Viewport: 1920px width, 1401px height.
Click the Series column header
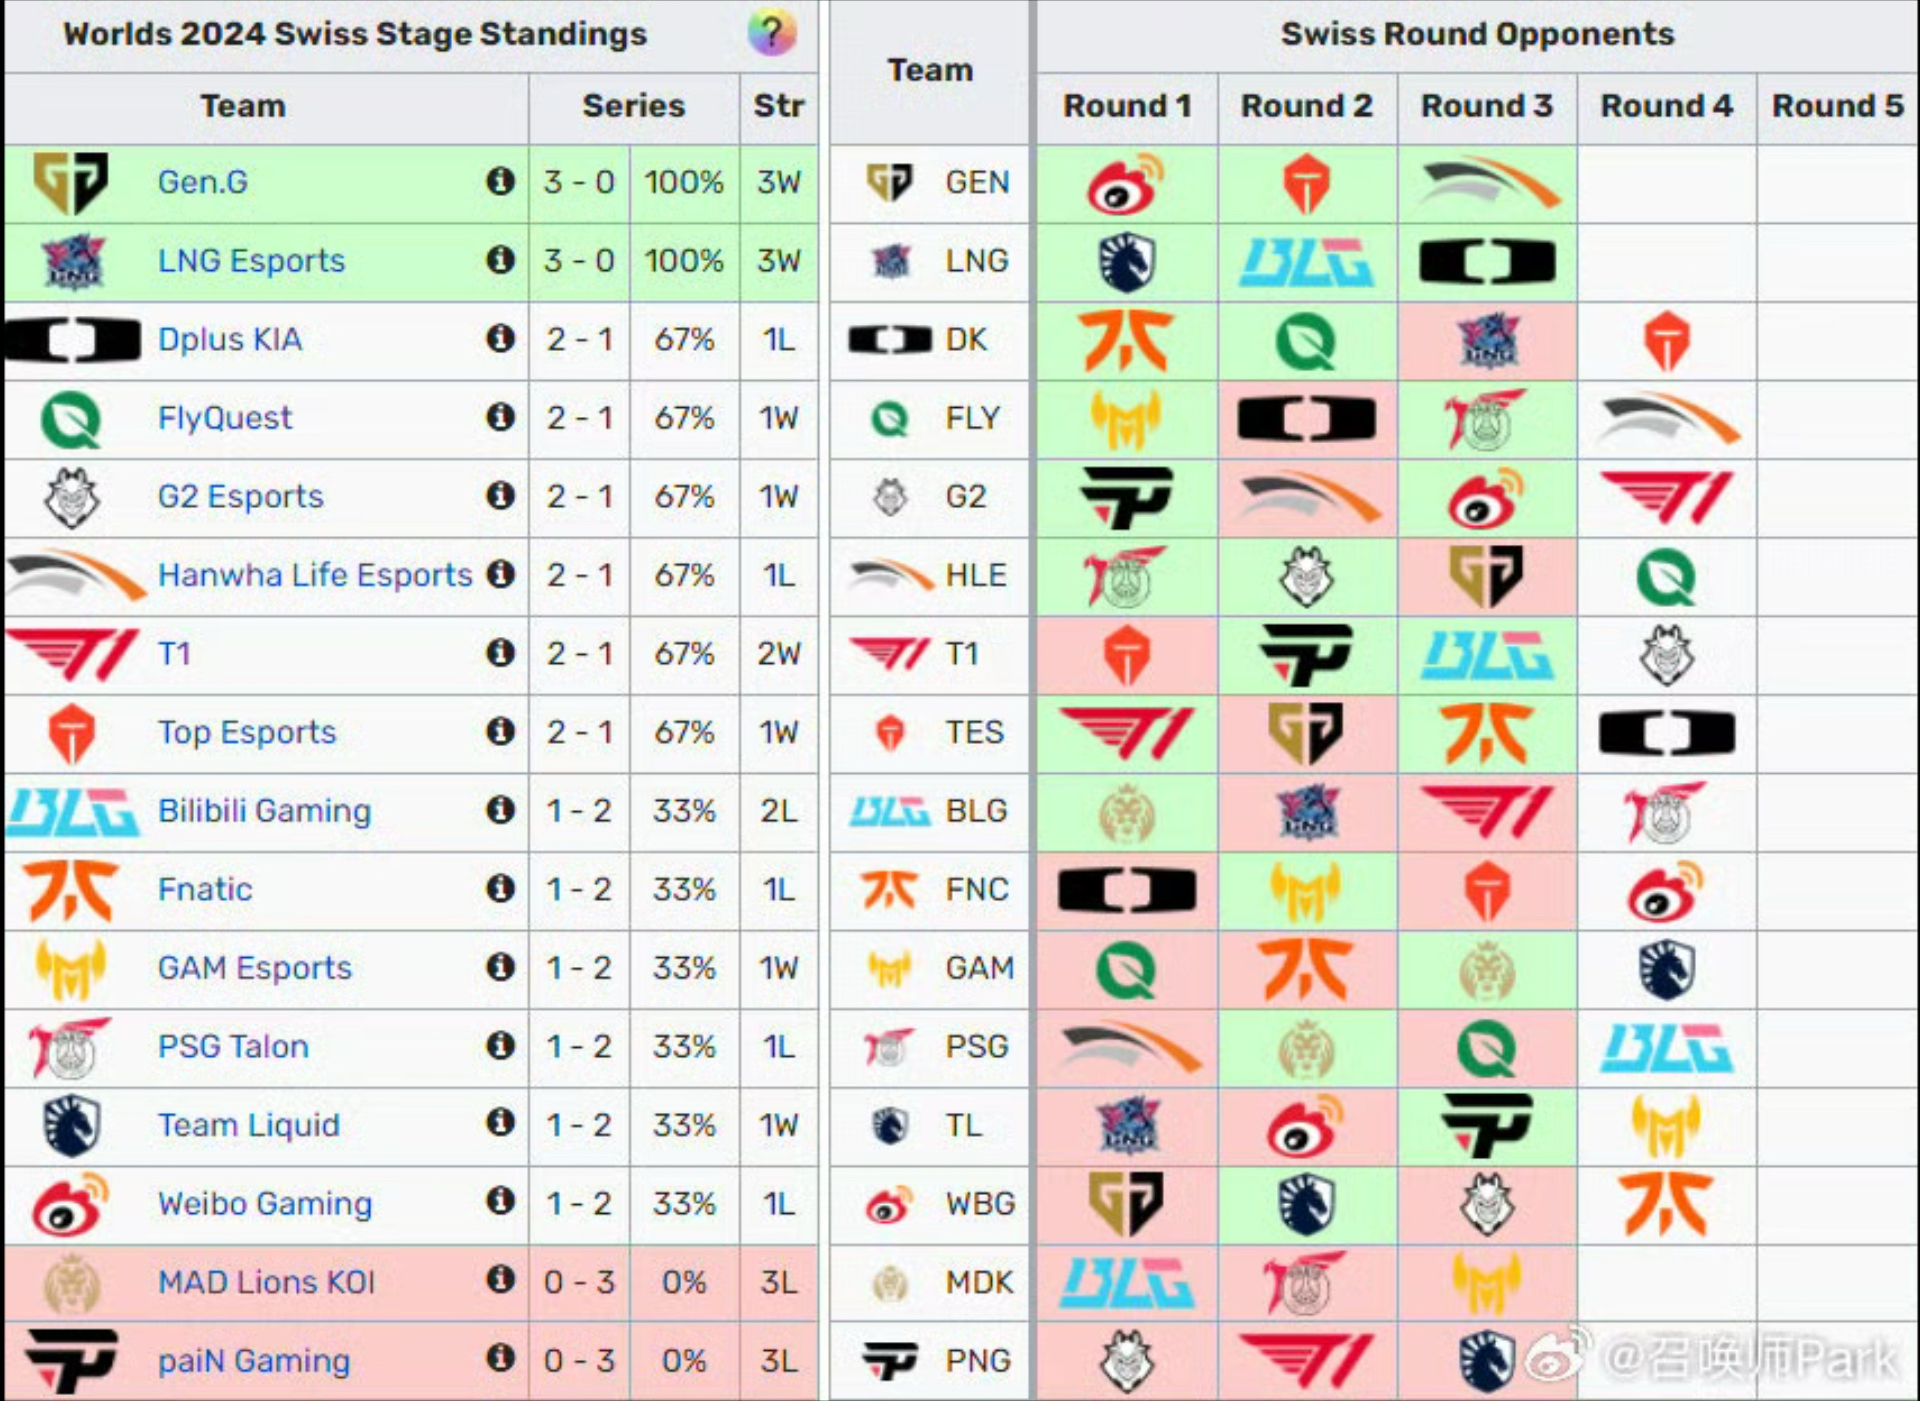pyautogui.click(x=633, y=106)
